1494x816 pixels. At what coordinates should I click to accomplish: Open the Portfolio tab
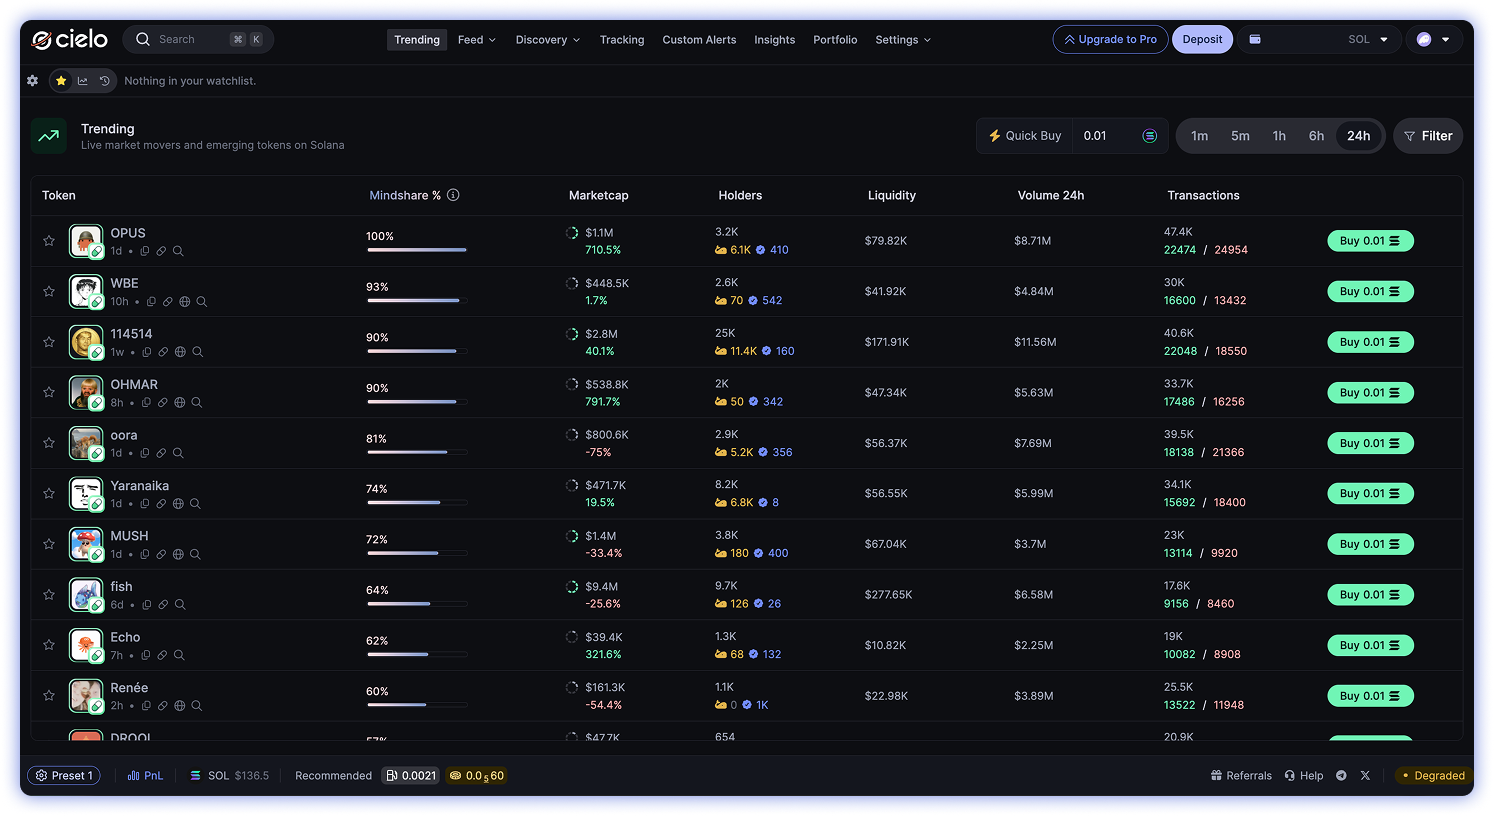(835, 40)
